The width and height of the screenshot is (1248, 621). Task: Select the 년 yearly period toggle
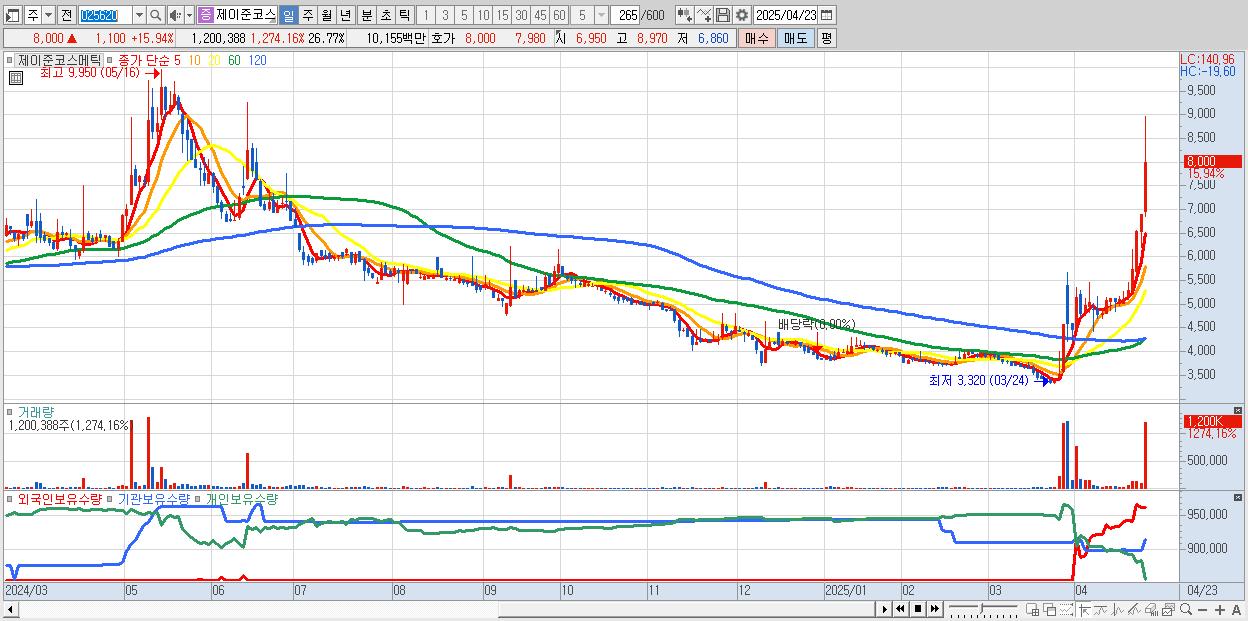pyautogui.click(x=345, y=15)
